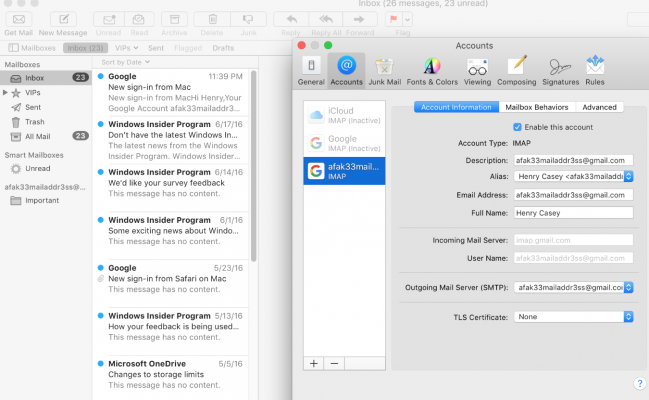
Task: Click the Reply arrow icon
Action: pos(291,19)
